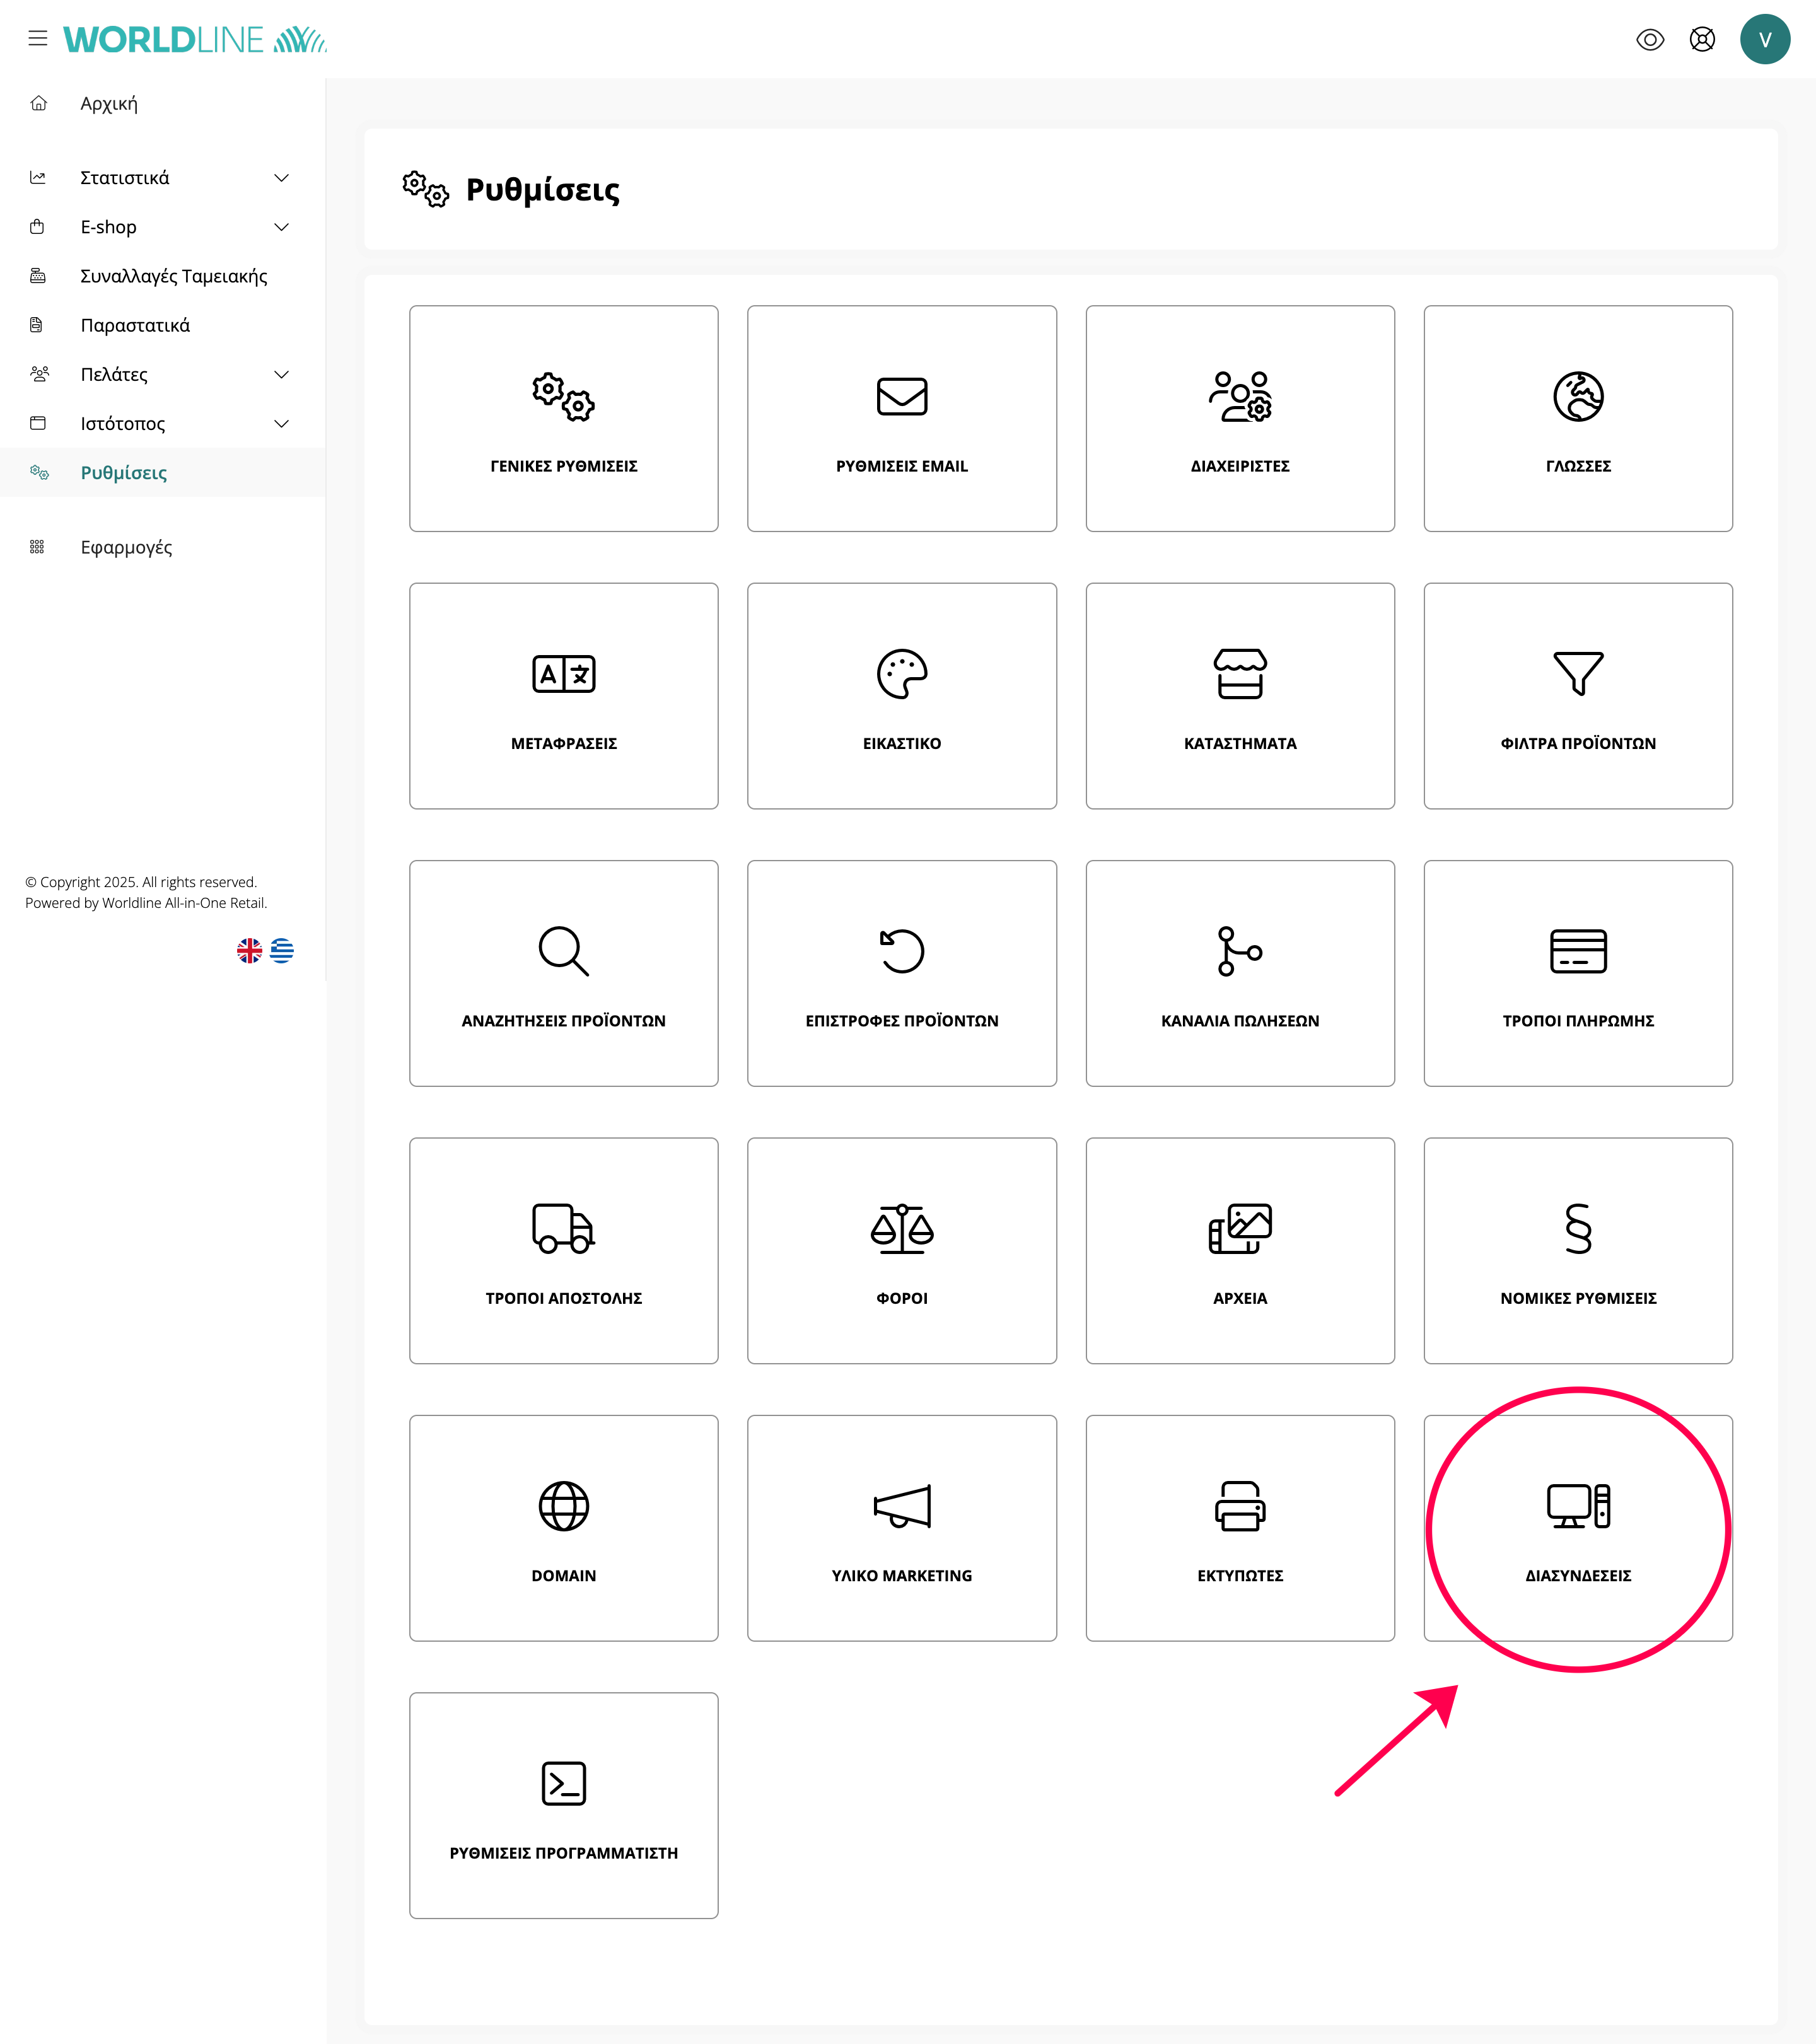Switch language to Greek flag
Screen dimensions: 1816x2044
click(282, 950)
